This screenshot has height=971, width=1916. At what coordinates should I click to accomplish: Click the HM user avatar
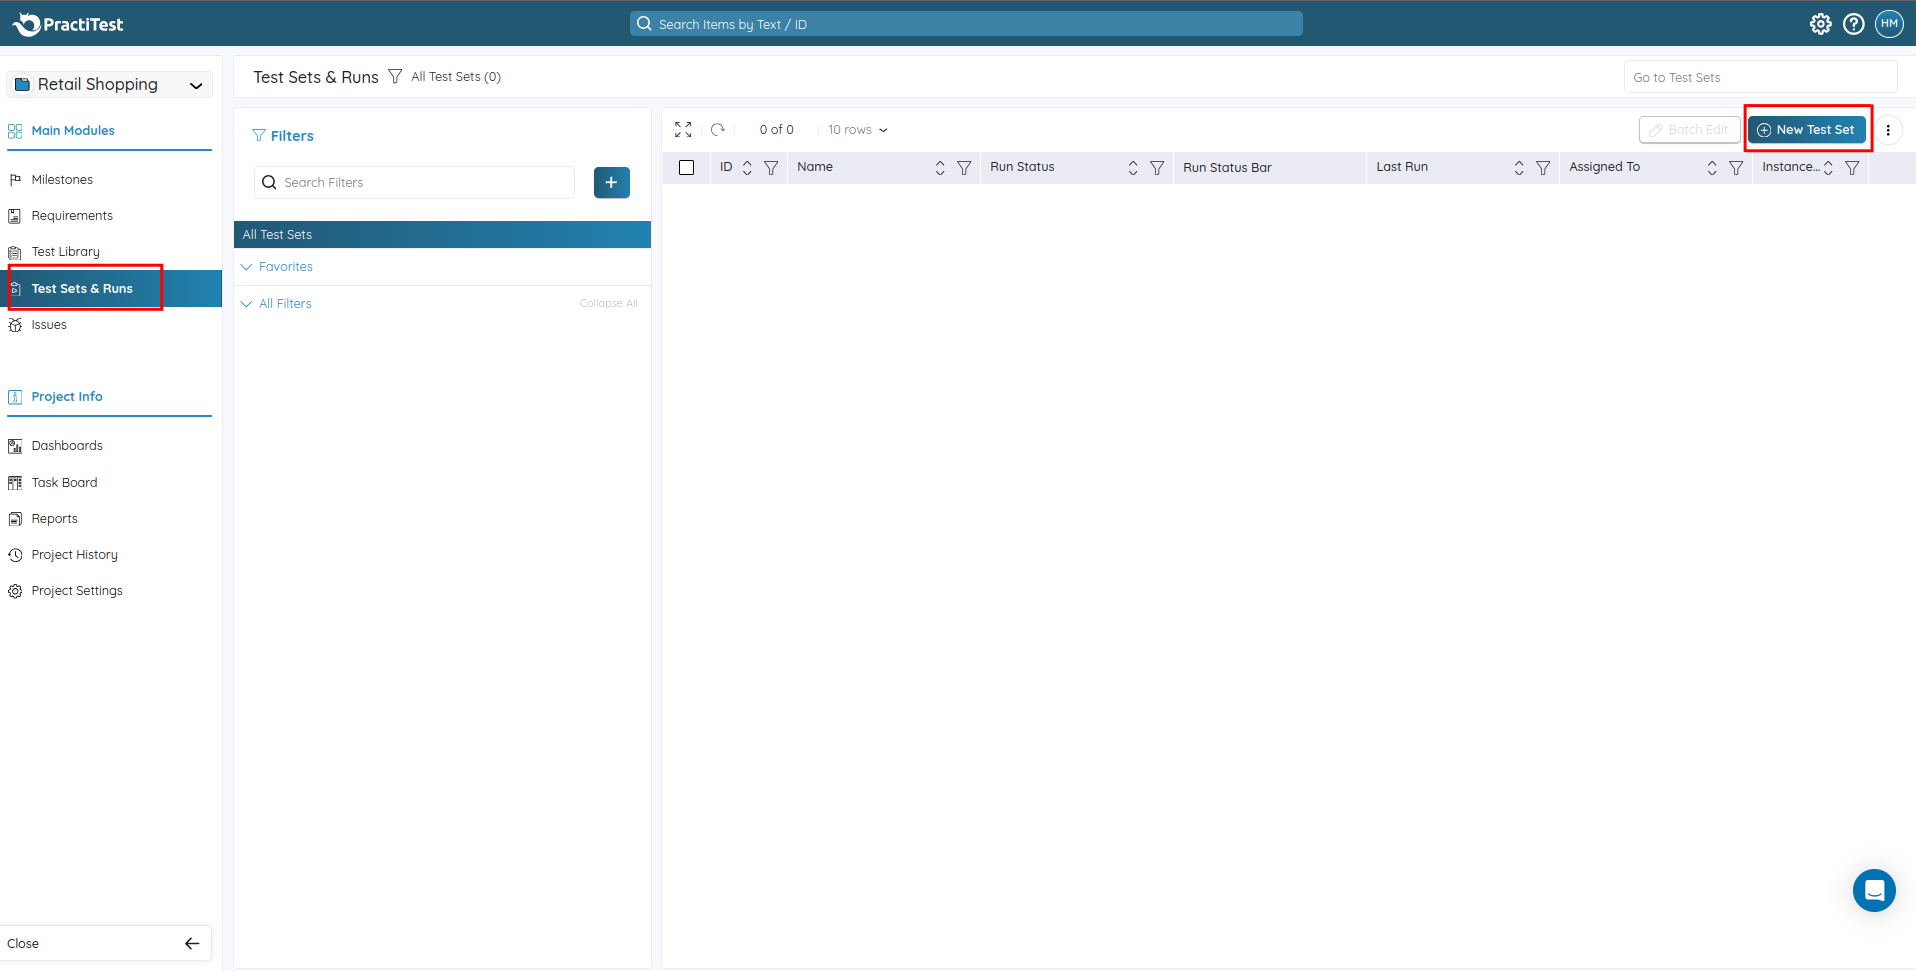[1888, 24]
